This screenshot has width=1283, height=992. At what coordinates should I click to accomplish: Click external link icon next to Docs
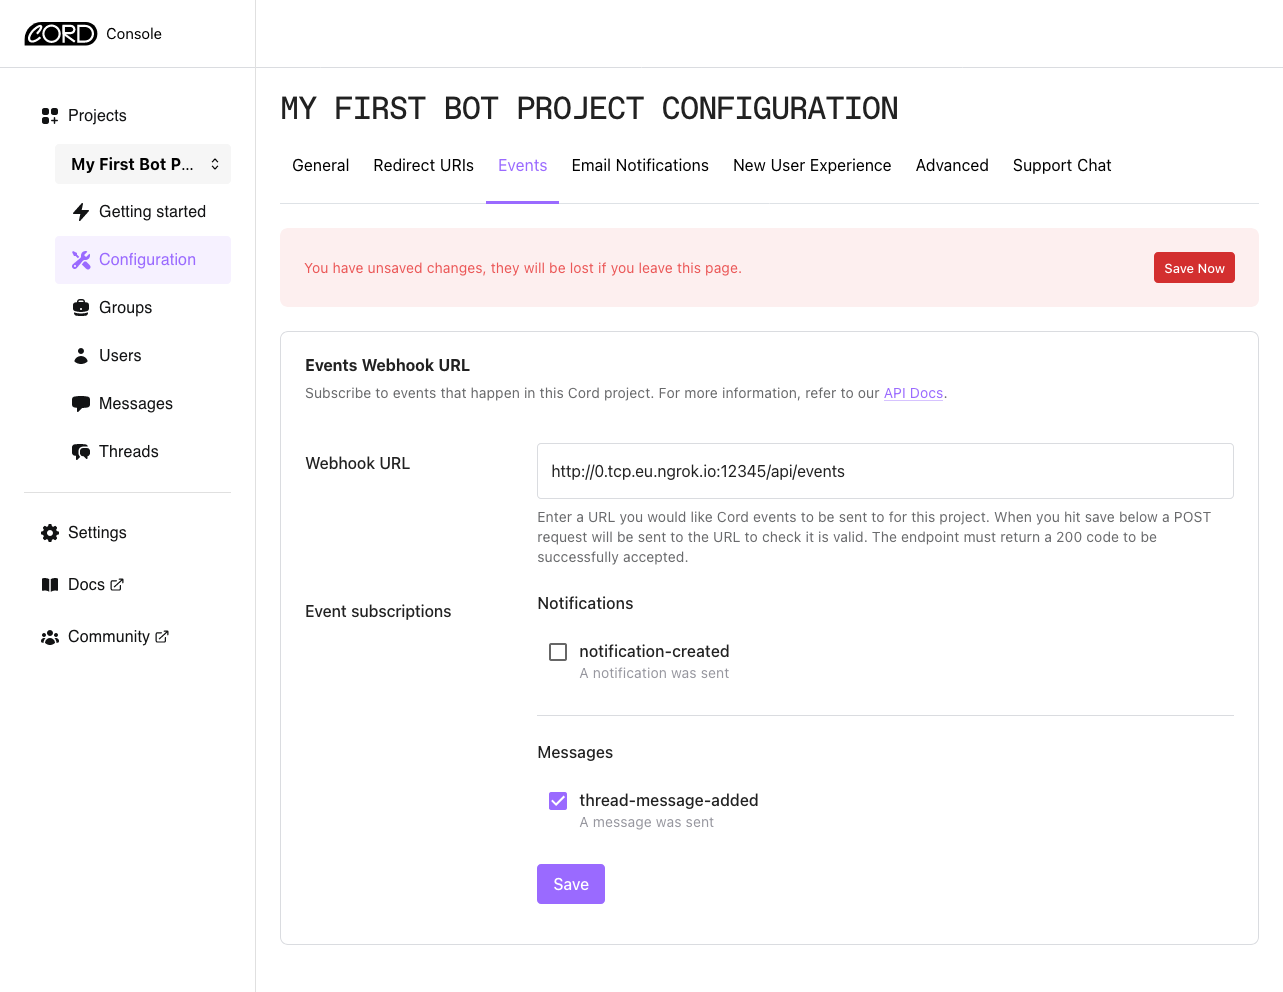[117, 584]
